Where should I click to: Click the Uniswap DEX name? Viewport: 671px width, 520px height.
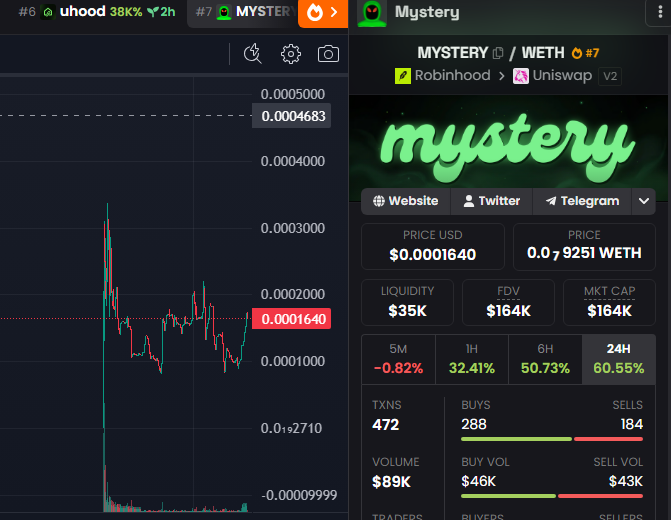tap(562, 76)
